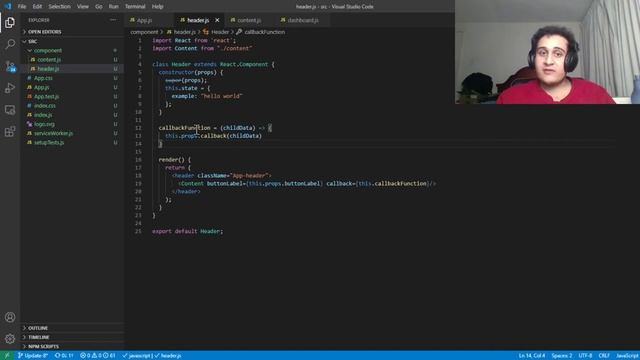
Task: Open Explorer panel more actions ellipsis
Action: (x=113, y=20)
